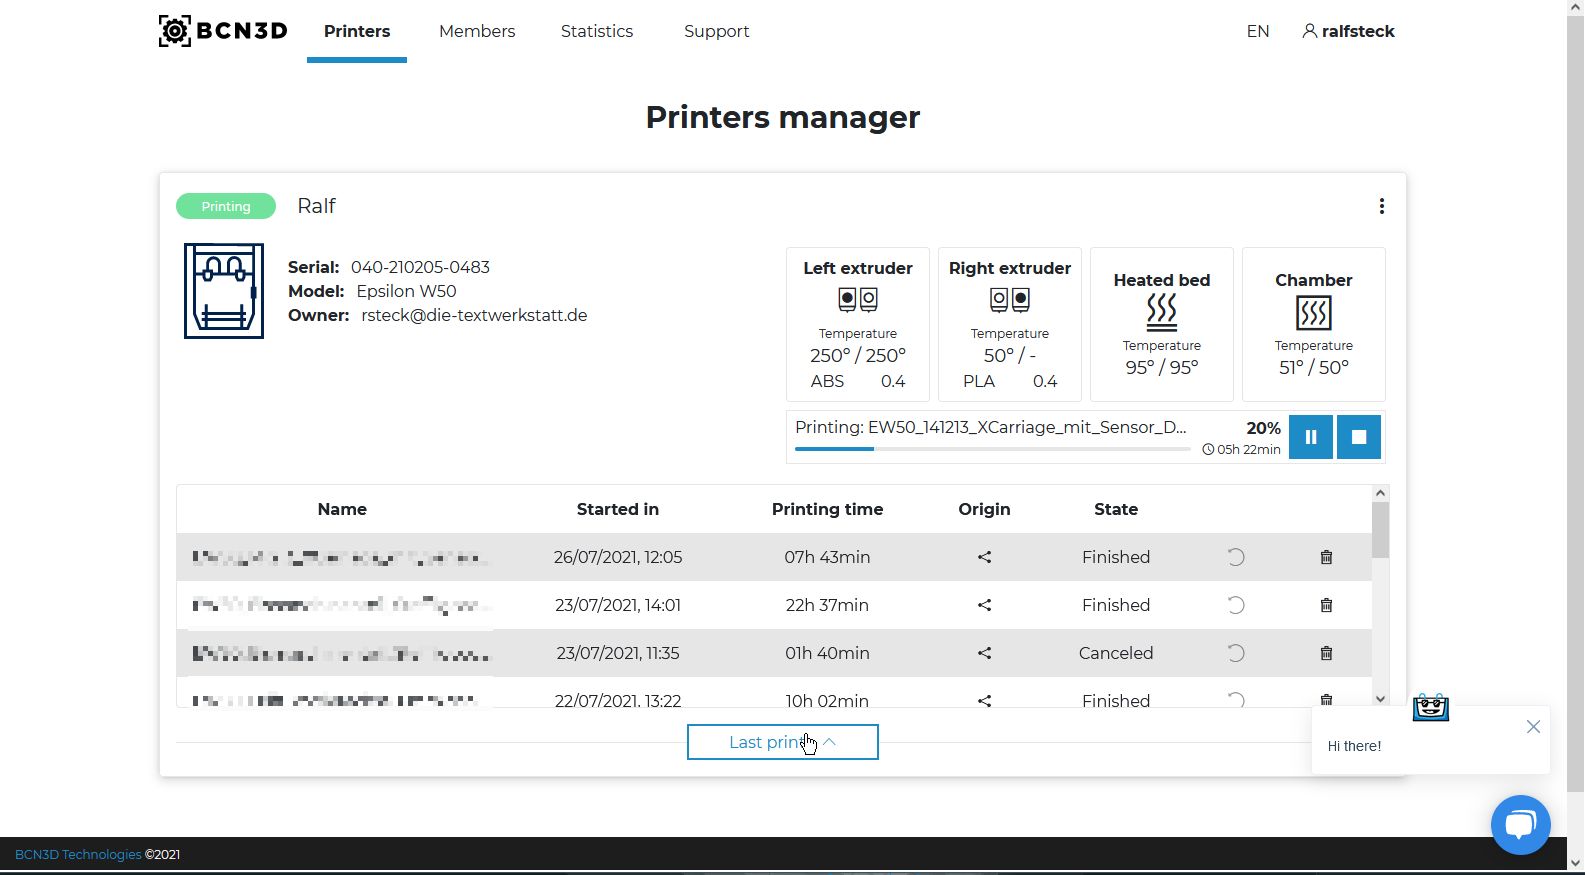Click the Name column header
This screenshot has height=875, width=1585.
point(342,509)
